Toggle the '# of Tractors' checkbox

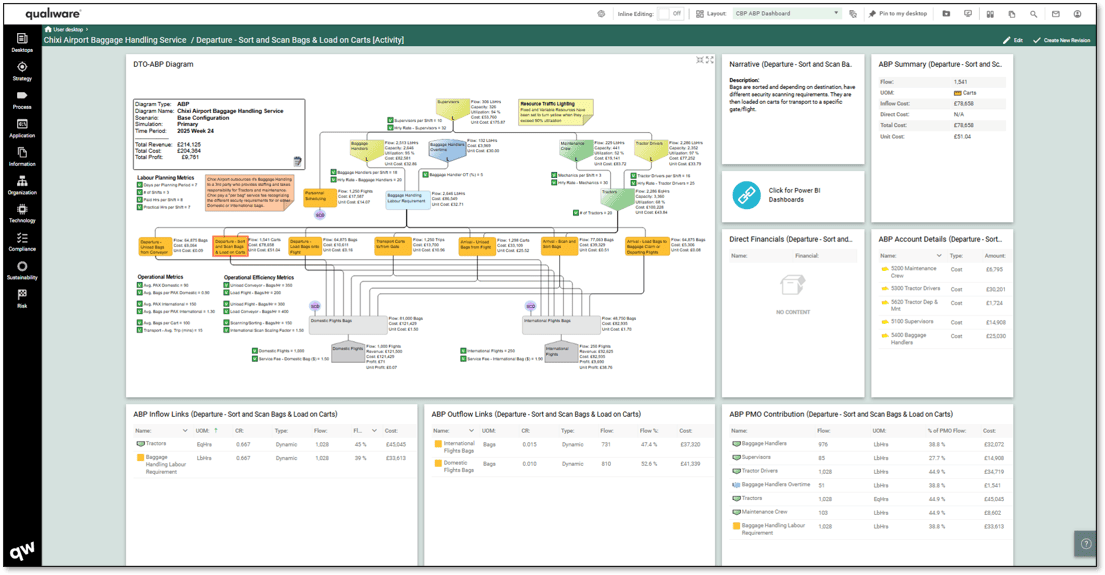(x=576, y=213)
